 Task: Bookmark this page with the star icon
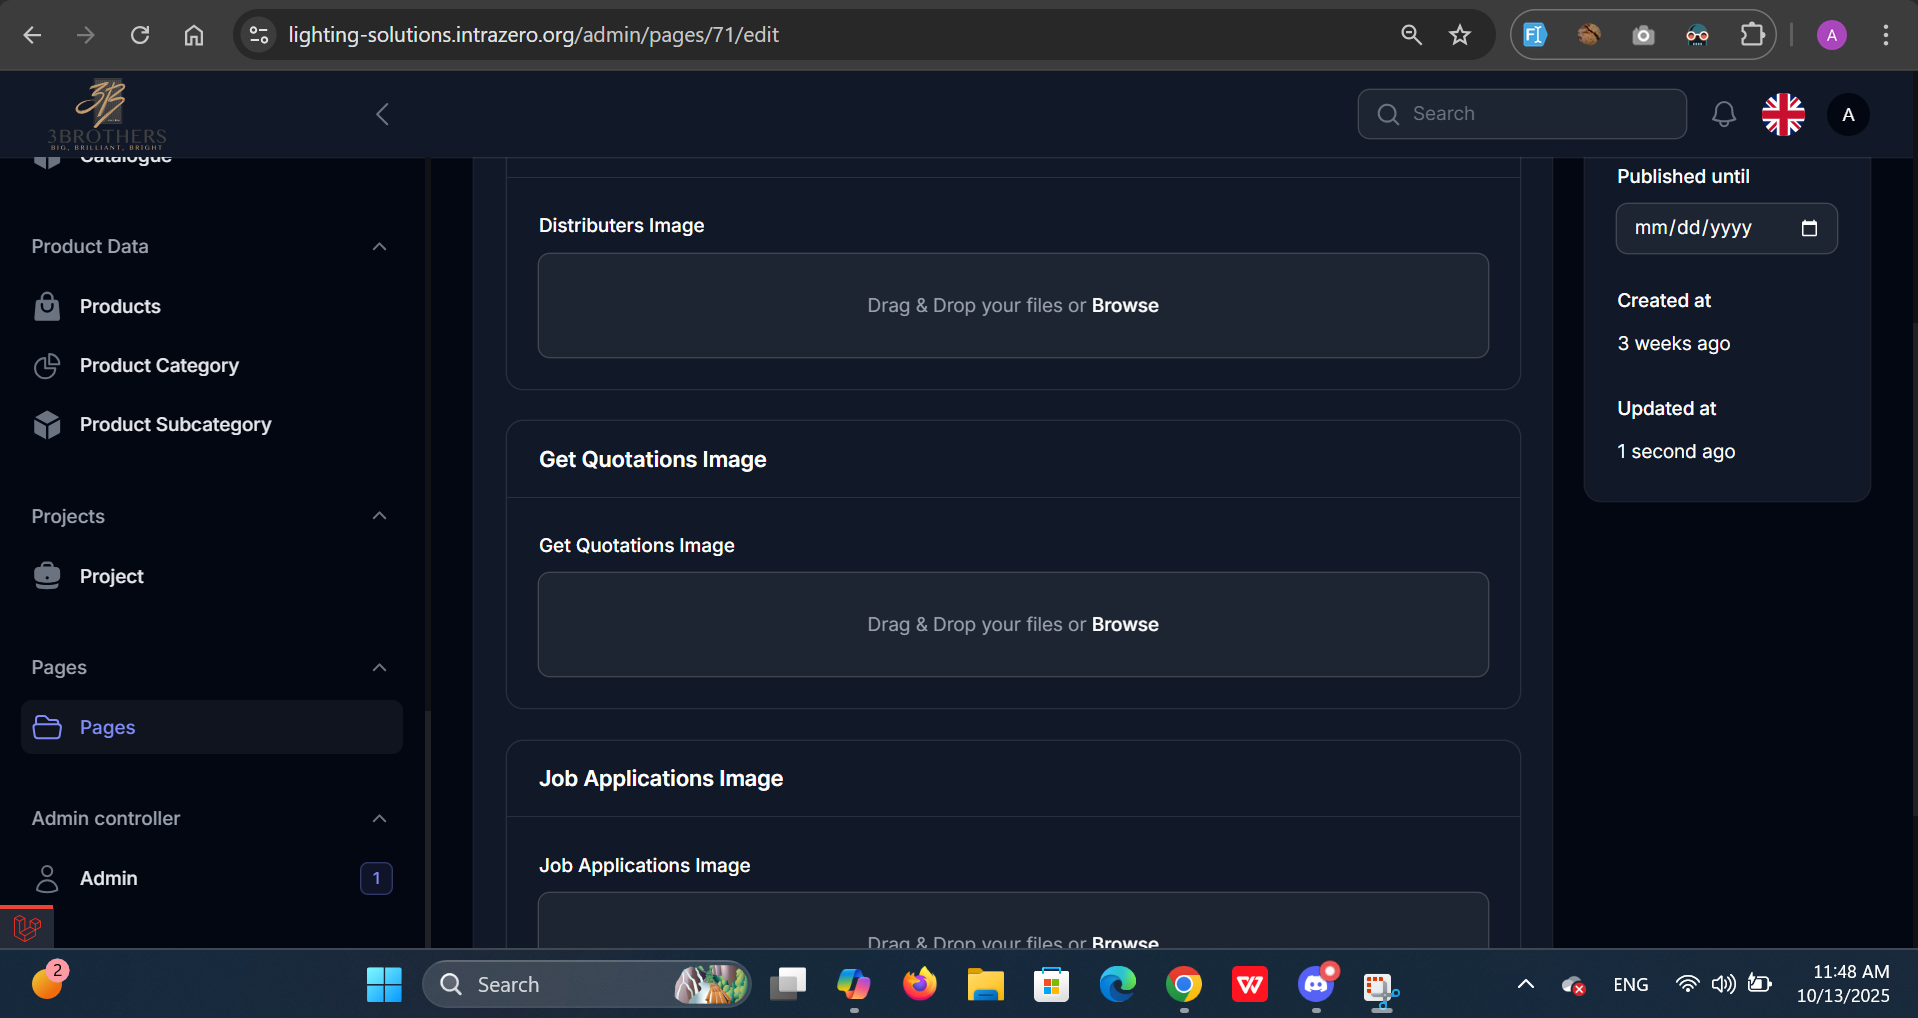pos(1459,35)
